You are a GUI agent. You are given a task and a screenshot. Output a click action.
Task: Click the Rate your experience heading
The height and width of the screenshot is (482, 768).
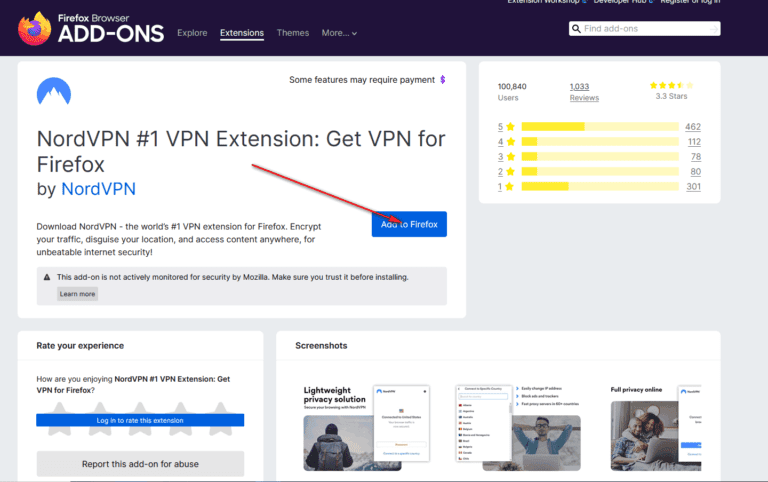point(80,346)
